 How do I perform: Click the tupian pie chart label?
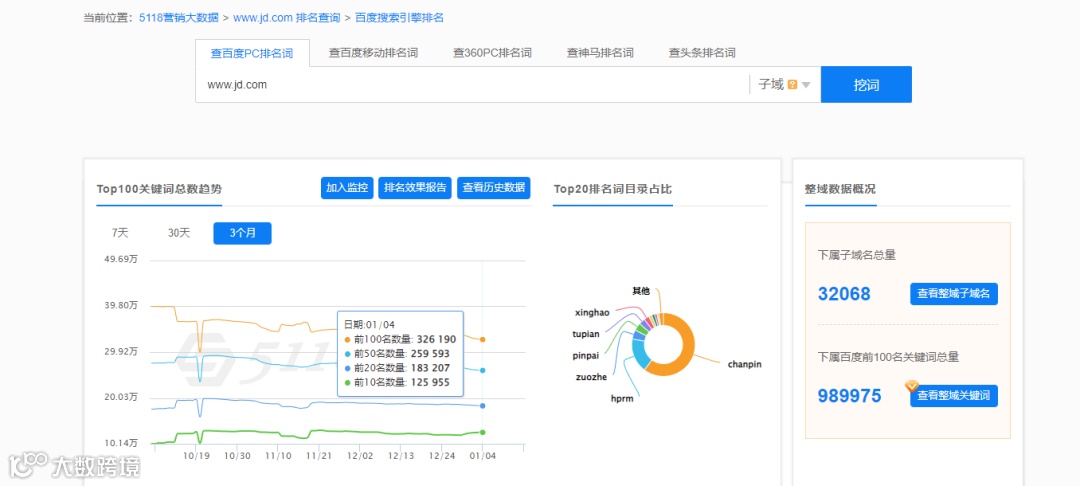pyautogui.click(x=586, y=334)
